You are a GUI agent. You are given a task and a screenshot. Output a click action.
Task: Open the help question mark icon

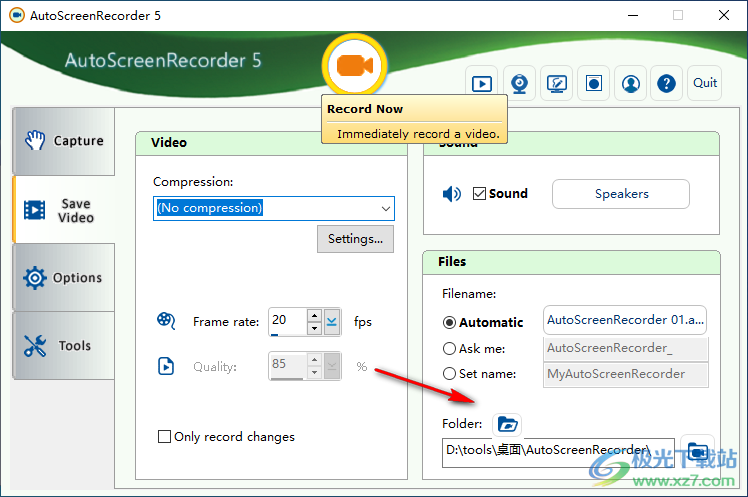coord(666,84)
